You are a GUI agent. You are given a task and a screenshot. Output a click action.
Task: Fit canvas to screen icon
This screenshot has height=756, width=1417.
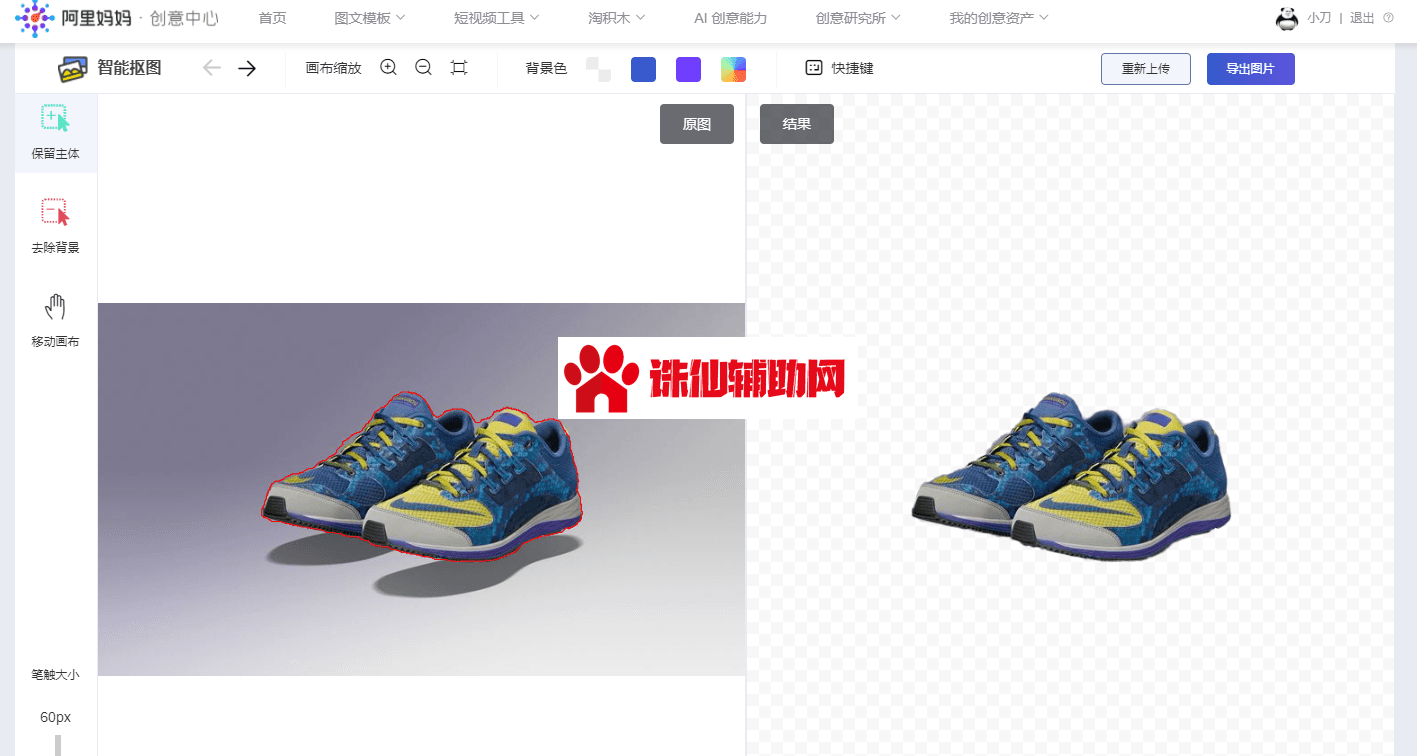pos(459,68)
